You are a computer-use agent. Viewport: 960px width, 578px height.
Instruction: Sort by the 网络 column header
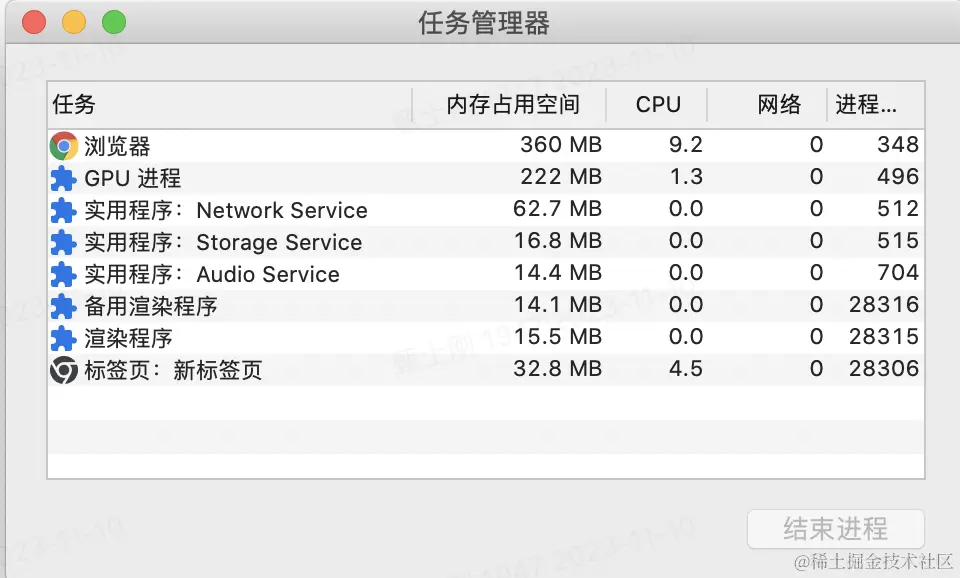click(x=779, y=105)
